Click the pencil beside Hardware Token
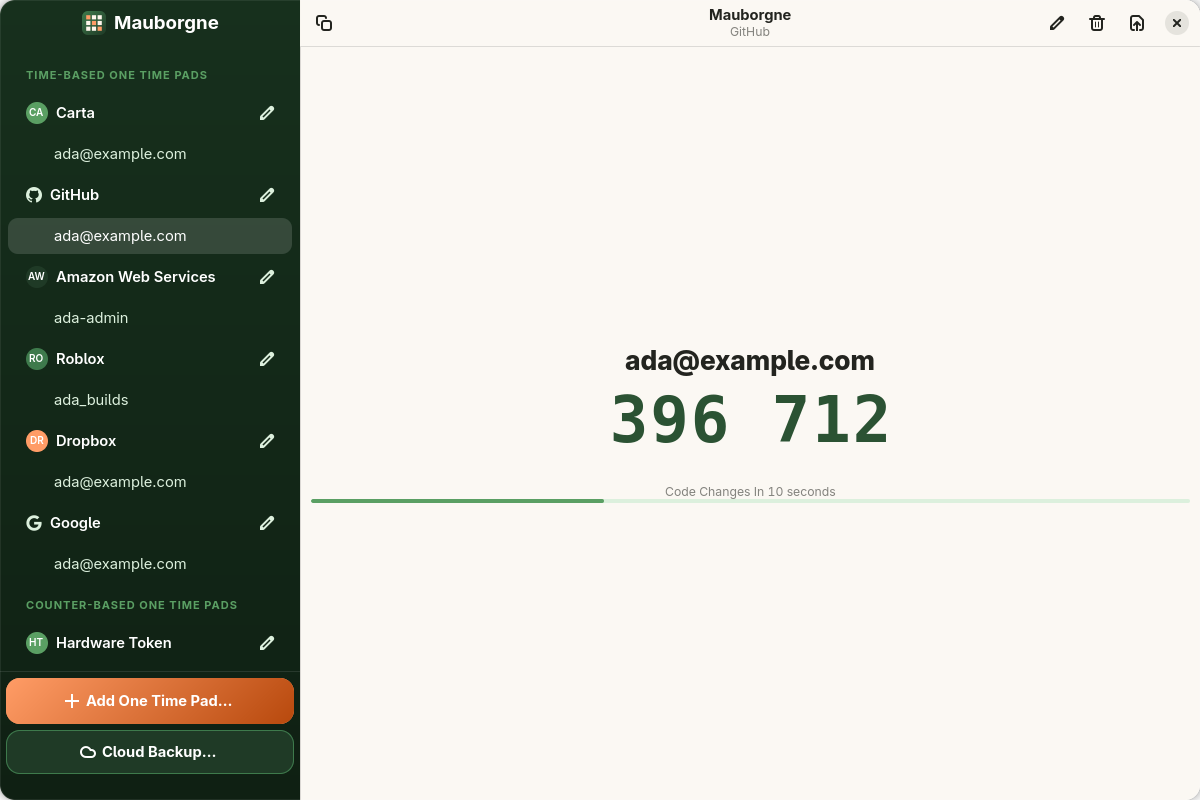The width and height of the screenshot is (1200, 800). click(267, 643)
